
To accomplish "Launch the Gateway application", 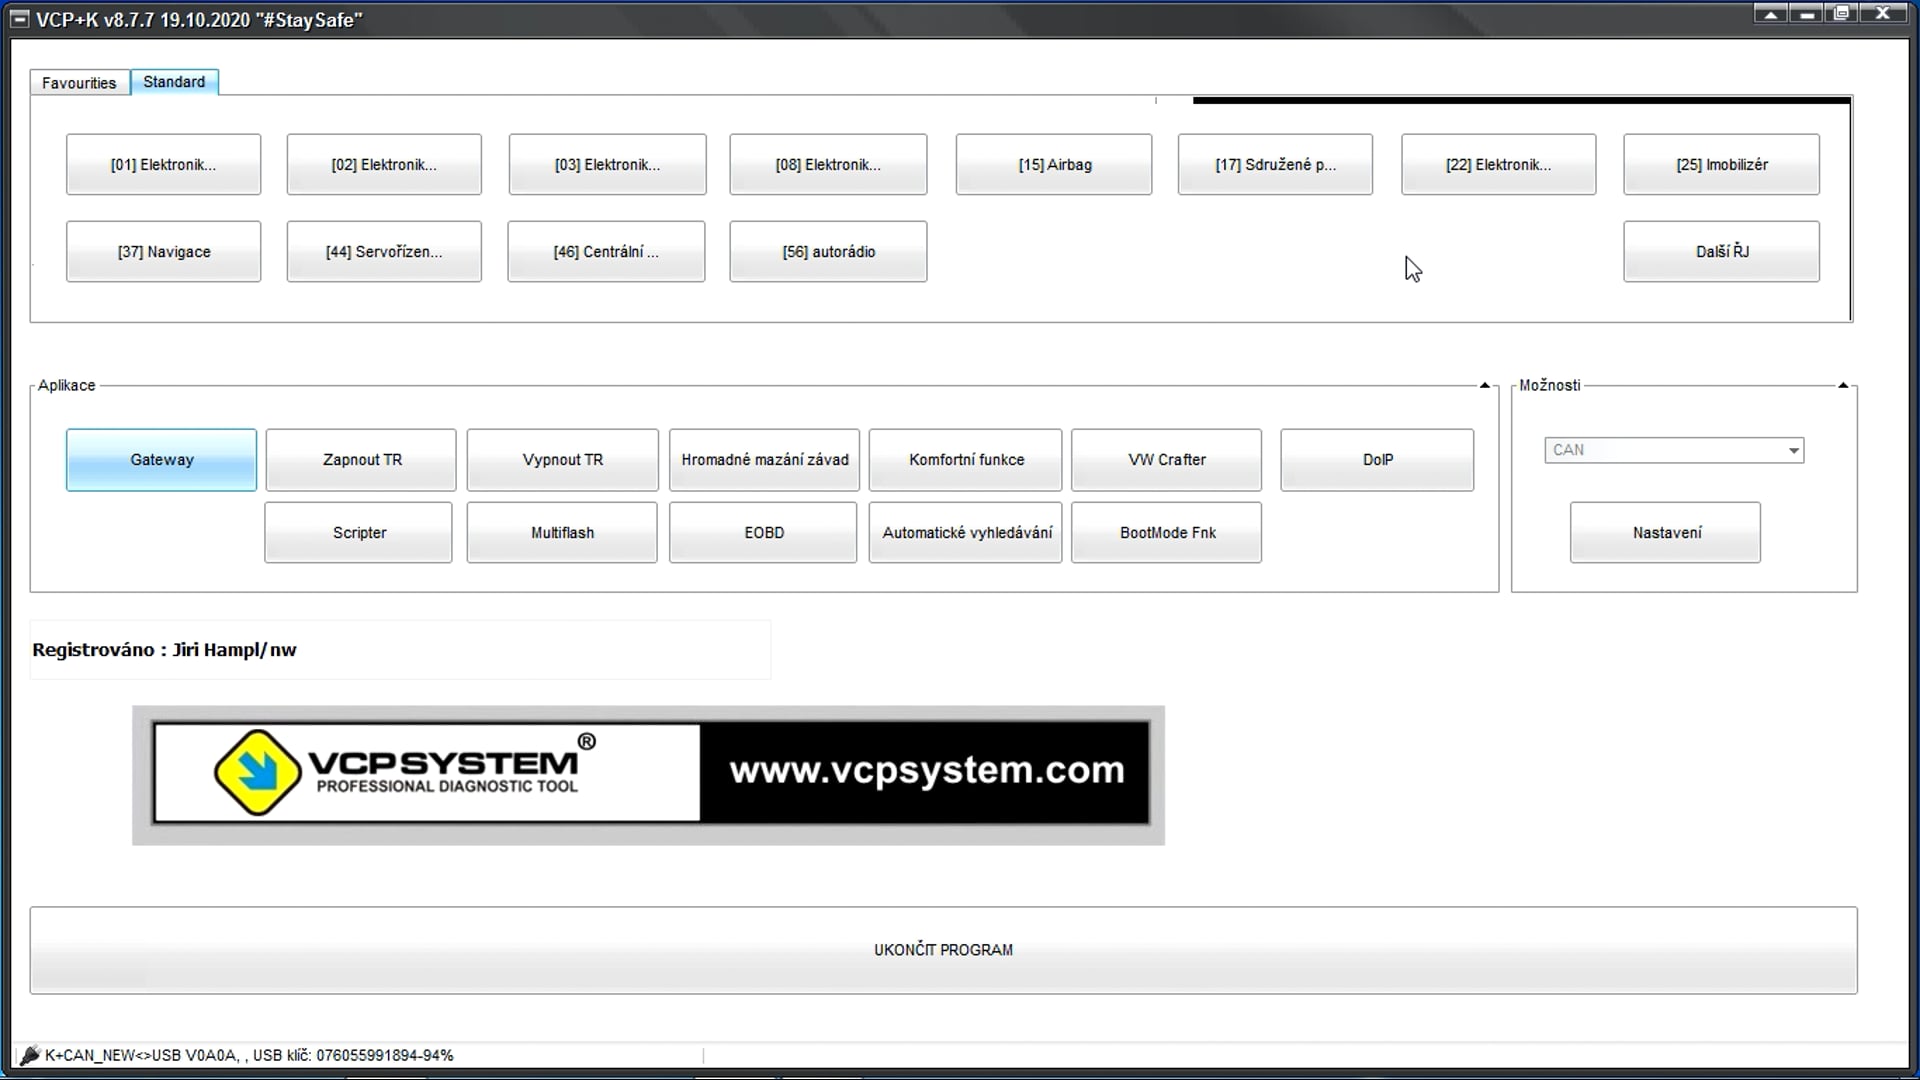I will (161, 460).
